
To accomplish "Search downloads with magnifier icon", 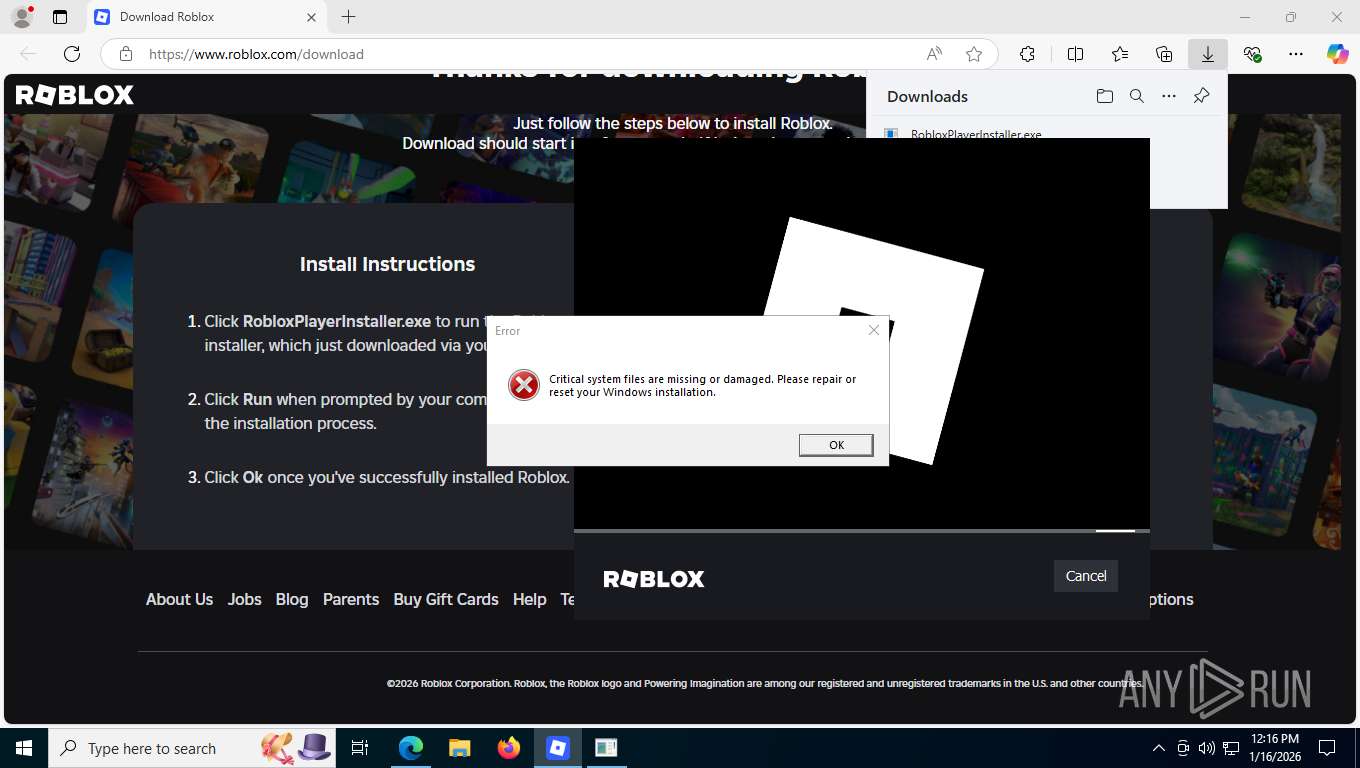I will tap(1137, 96).
